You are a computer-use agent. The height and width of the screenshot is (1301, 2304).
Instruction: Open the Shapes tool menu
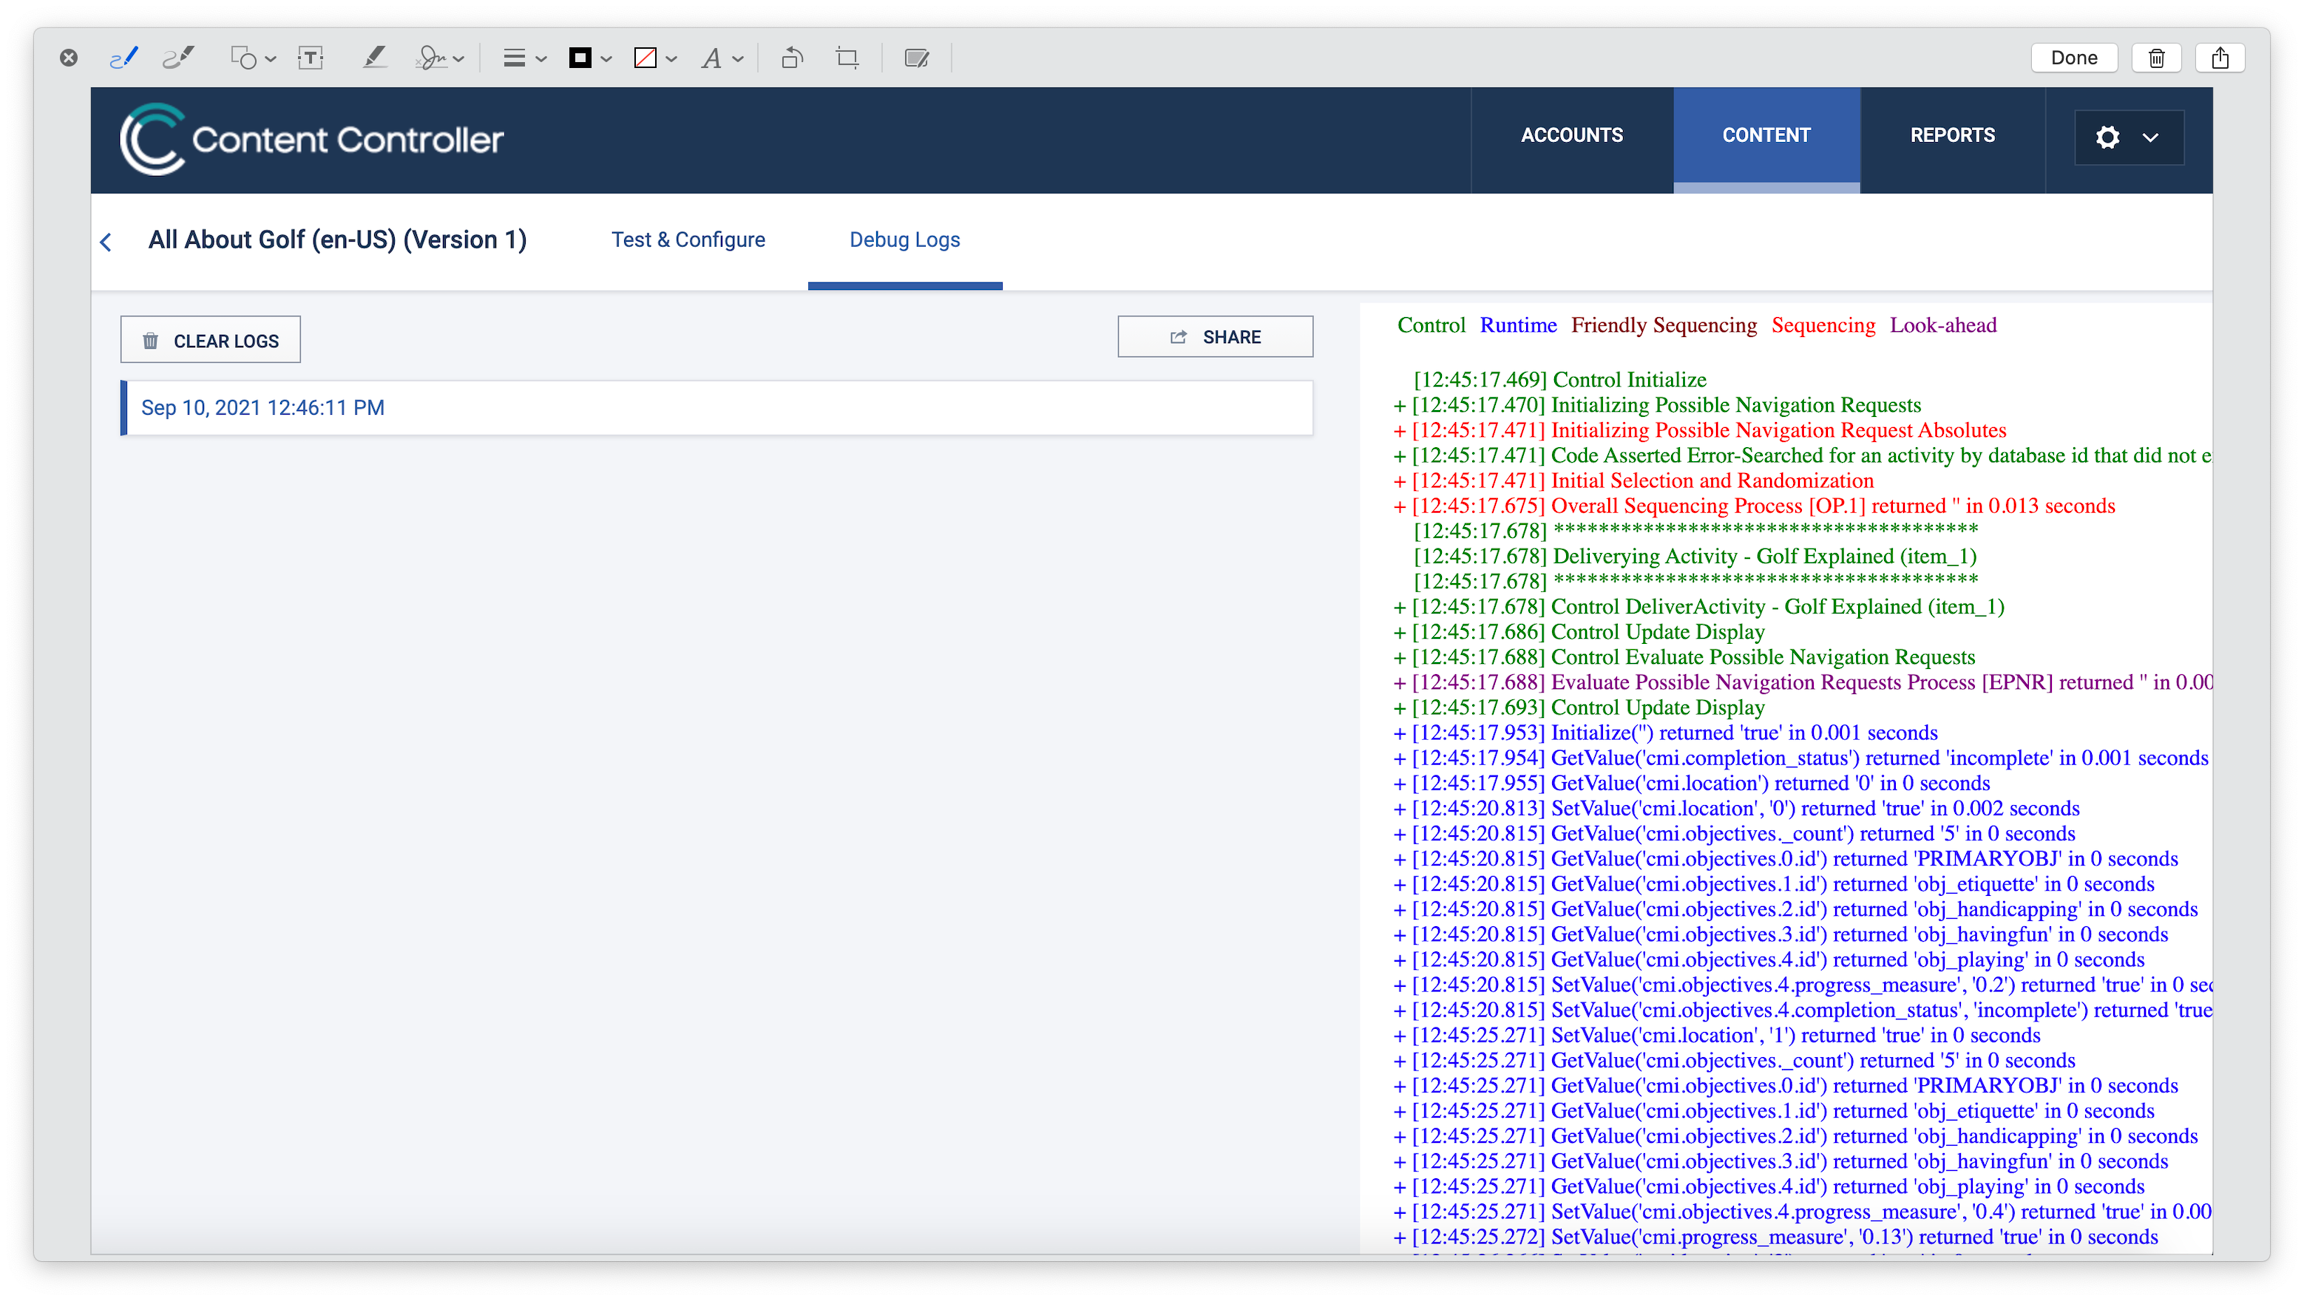(253, 58)
